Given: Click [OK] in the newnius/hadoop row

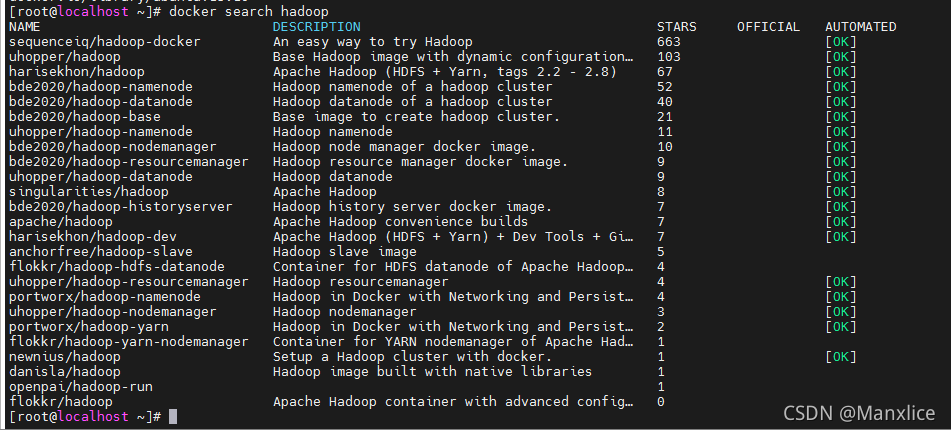Looking at the screenshot, I should [841, 356].
